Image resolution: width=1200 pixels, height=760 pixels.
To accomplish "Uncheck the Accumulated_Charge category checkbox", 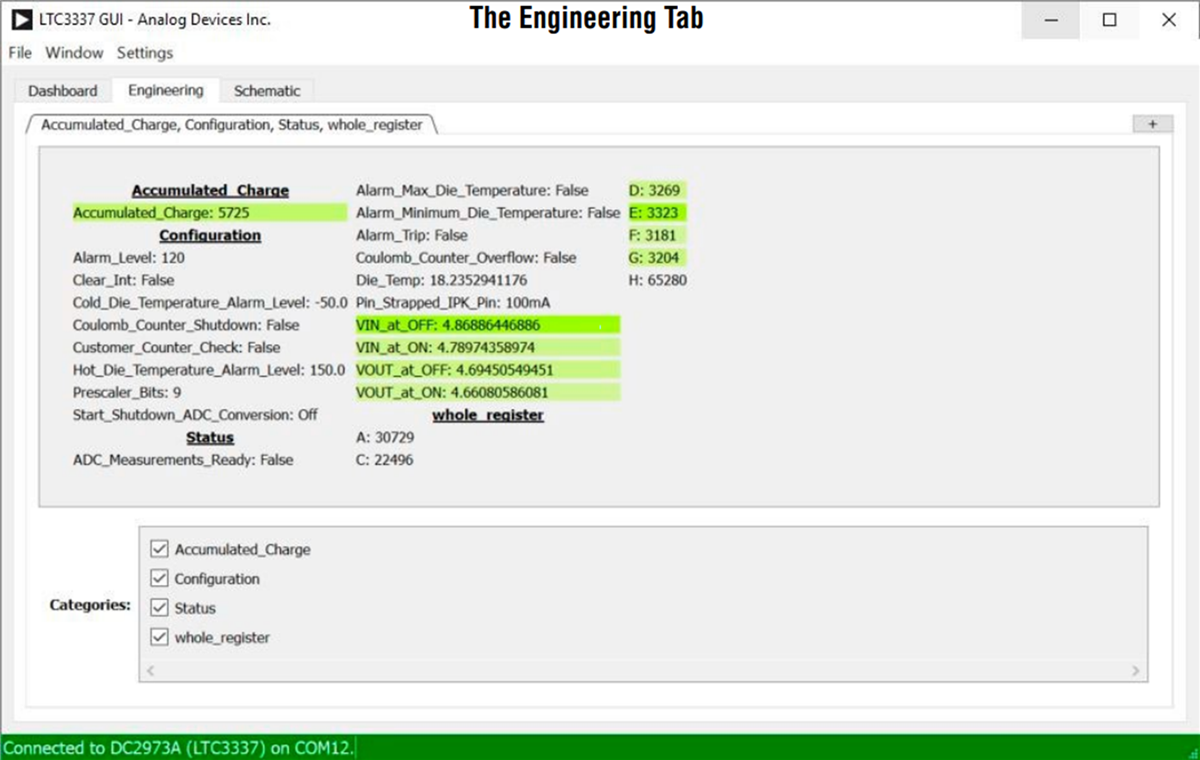I will click(x=158, y=549).
